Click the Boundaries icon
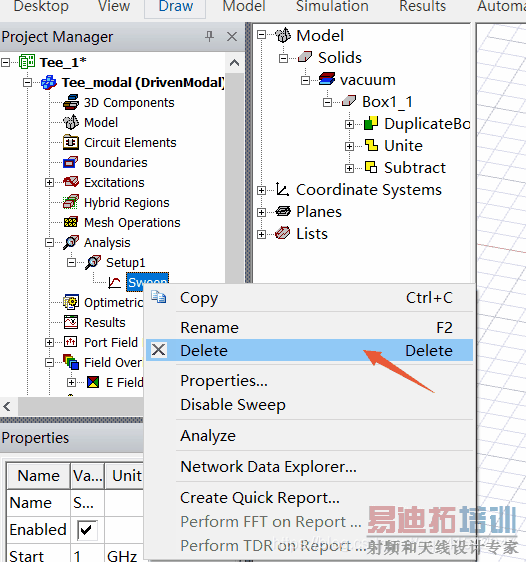 pyautogui.click(x=71, y=162)
